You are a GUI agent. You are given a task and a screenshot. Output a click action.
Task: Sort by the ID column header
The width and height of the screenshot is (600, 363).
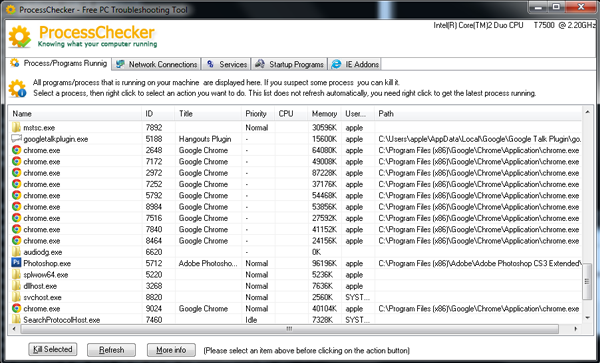(x=158, y=114)
